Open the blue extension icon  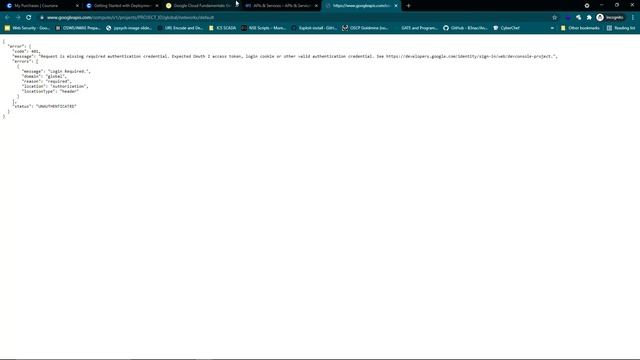pyautogui.click(x=568, y=18)
